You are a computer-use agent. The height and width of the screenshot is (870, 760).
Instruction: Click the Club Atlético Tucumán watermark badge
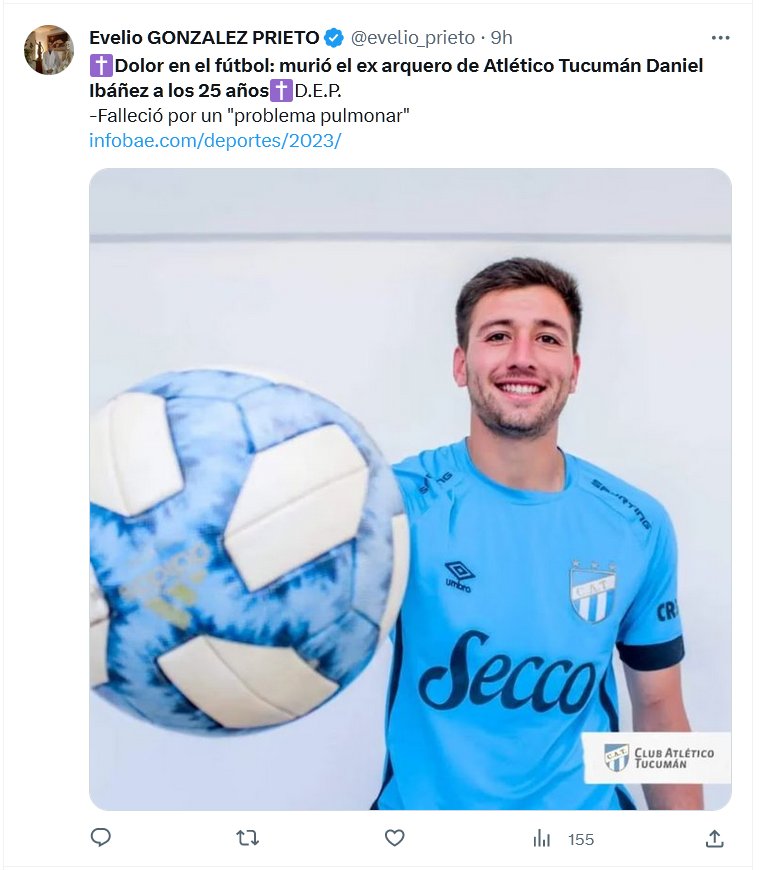[x=657, y=758]
